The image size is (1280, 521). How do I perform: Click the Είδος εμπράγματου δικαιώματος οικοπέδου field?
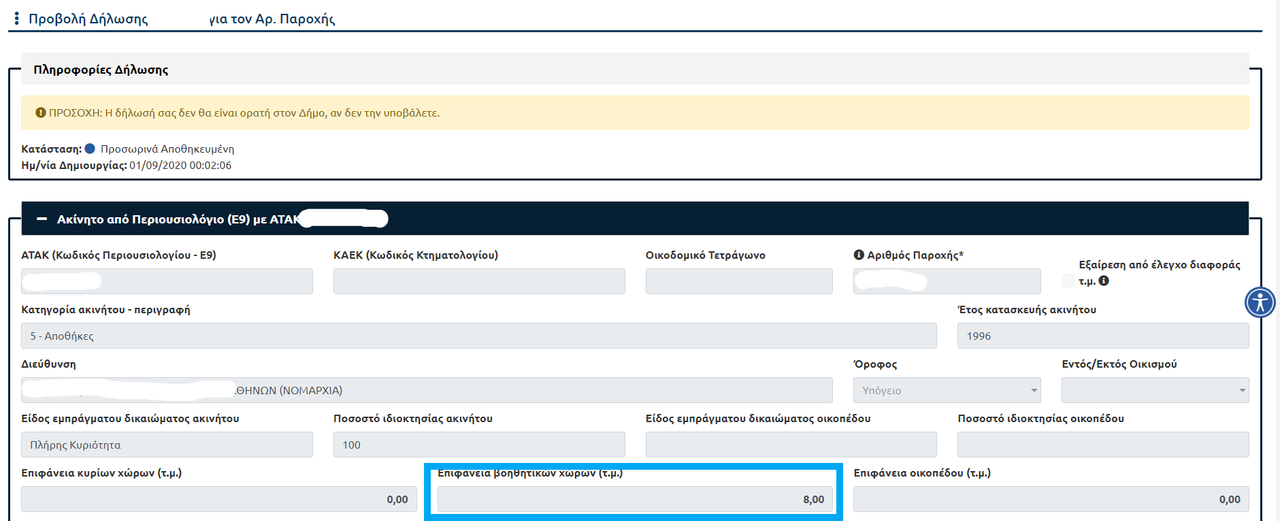791,445
